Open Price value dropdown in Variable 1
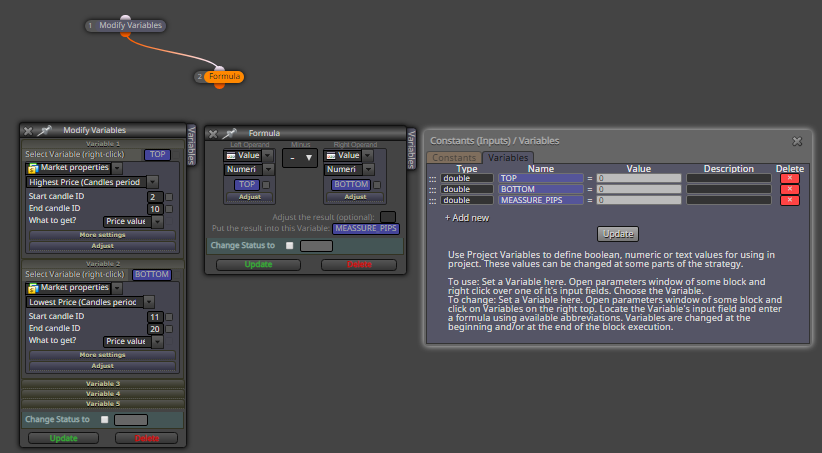This screenshot has height=453, width=822. coord(158,222)
